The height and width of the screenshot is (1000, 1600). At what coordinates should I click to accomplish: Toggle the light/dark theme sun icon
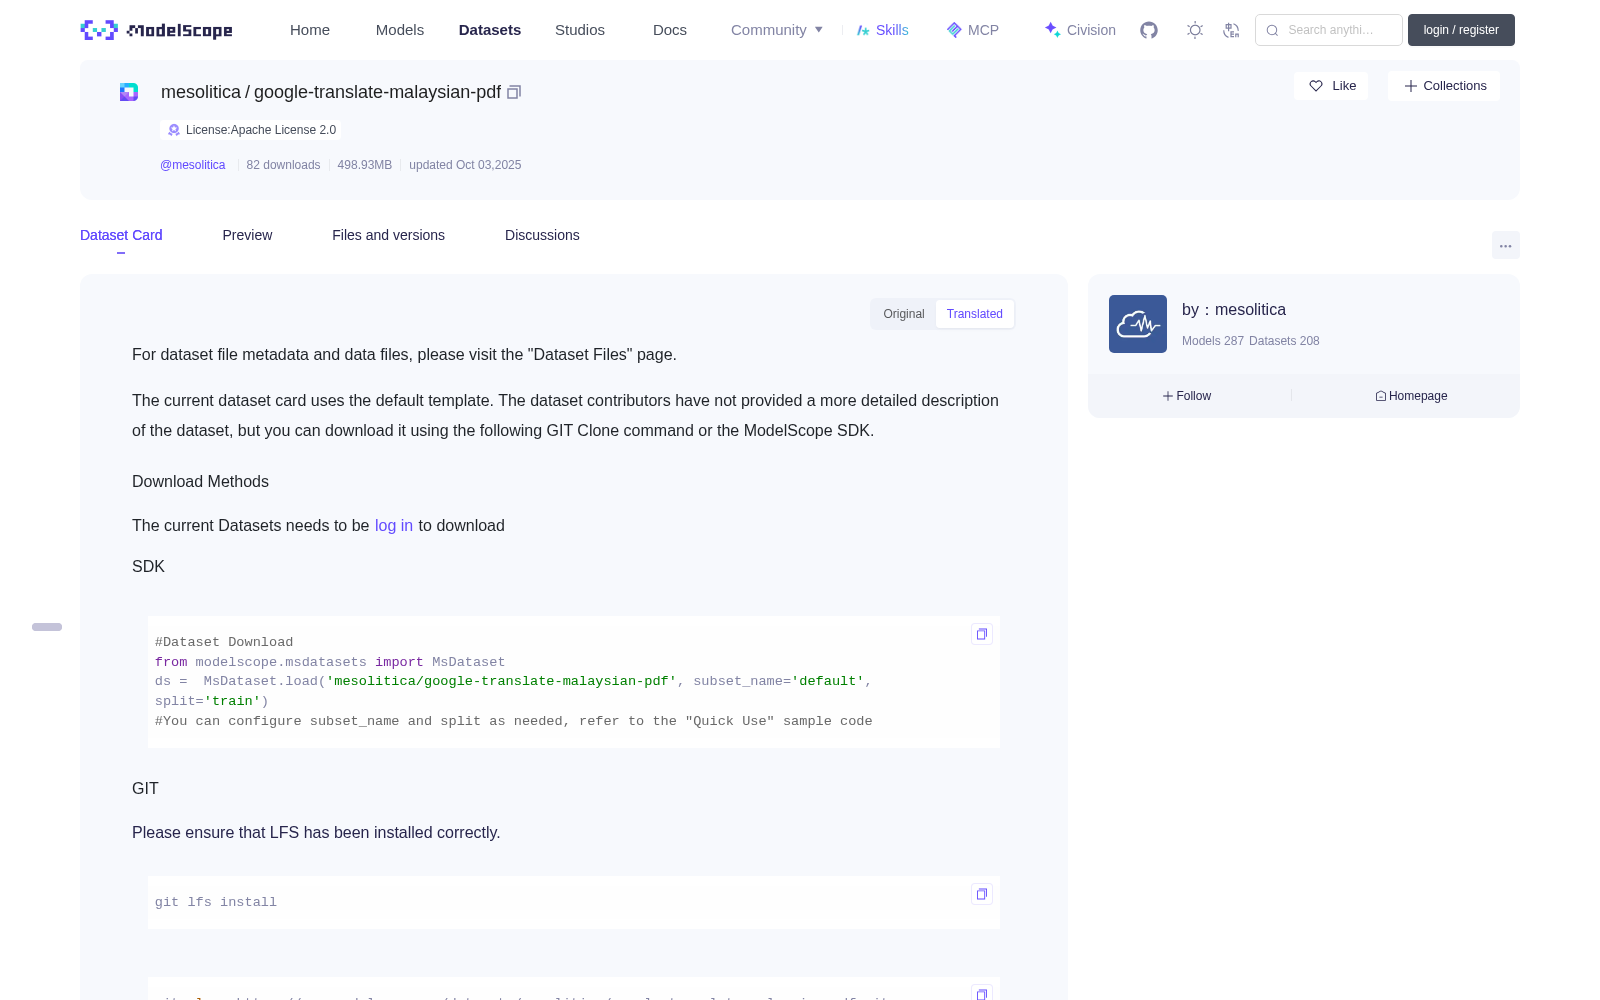1194,30
